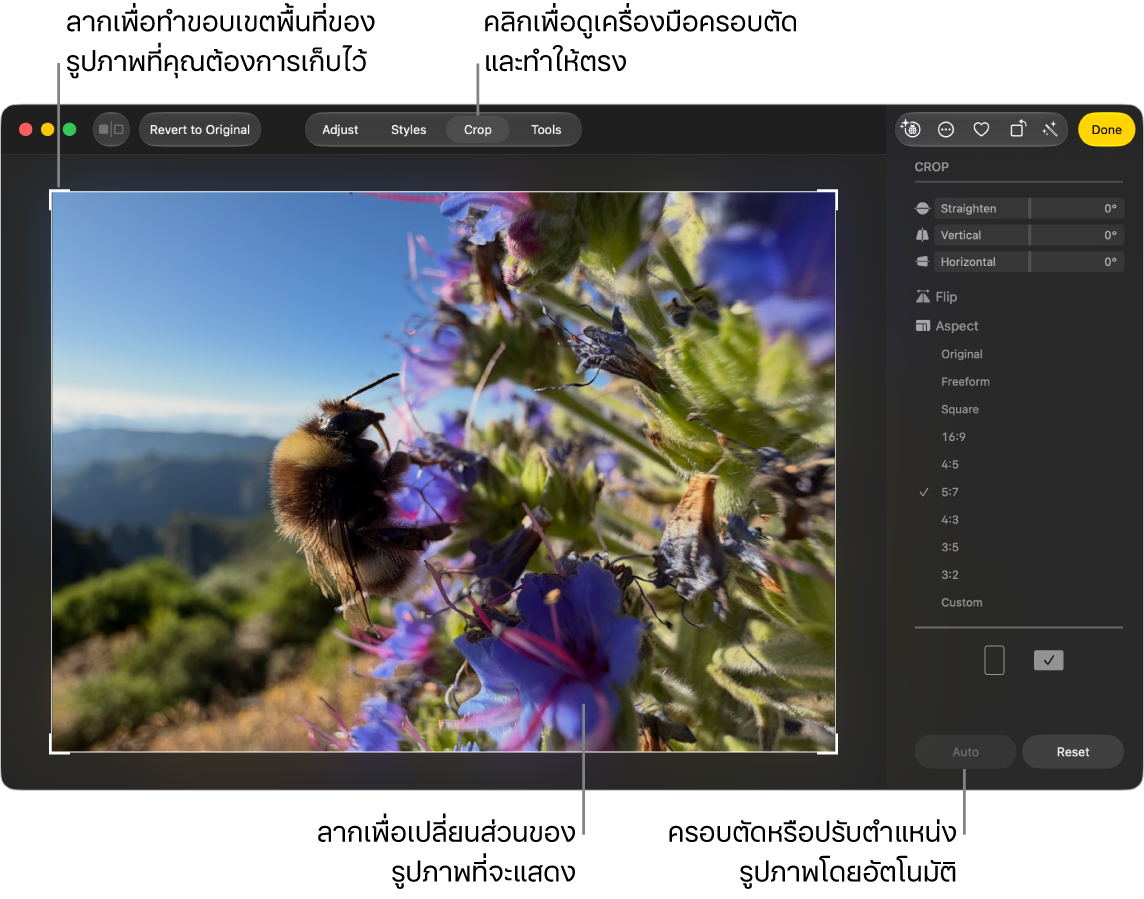Set aspect ratio to 16:9
The image size is (1144, 899).
pyautogui.click(x=953, y=437)
